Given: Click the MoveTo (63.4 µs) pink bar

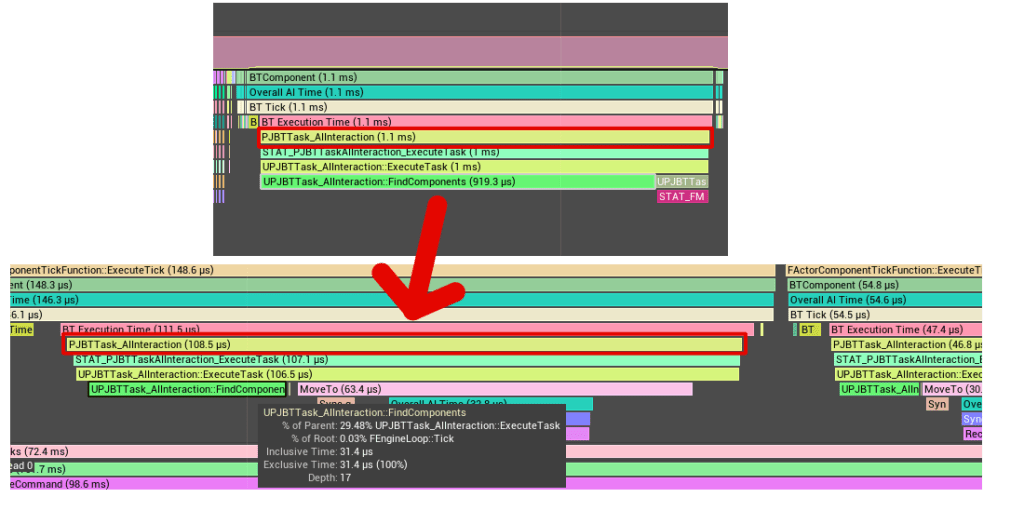Looking at the screenshot, I should pyautogui.click(x=494, y=389).
